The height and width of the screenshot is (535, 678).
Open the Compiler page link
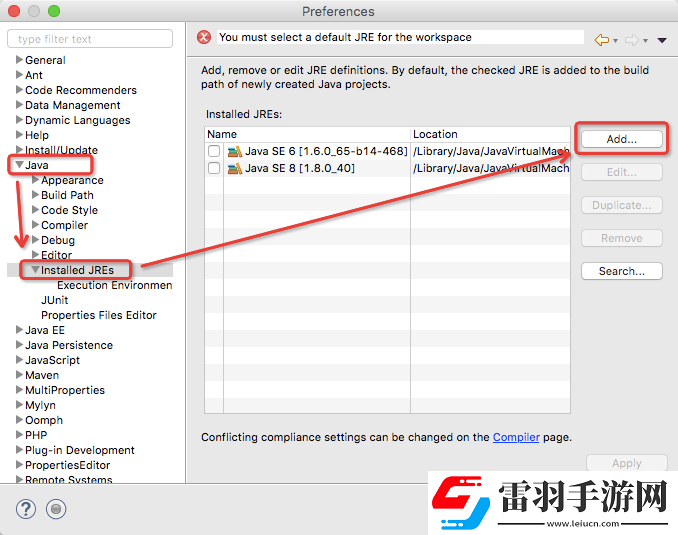[x=516, y=437]
